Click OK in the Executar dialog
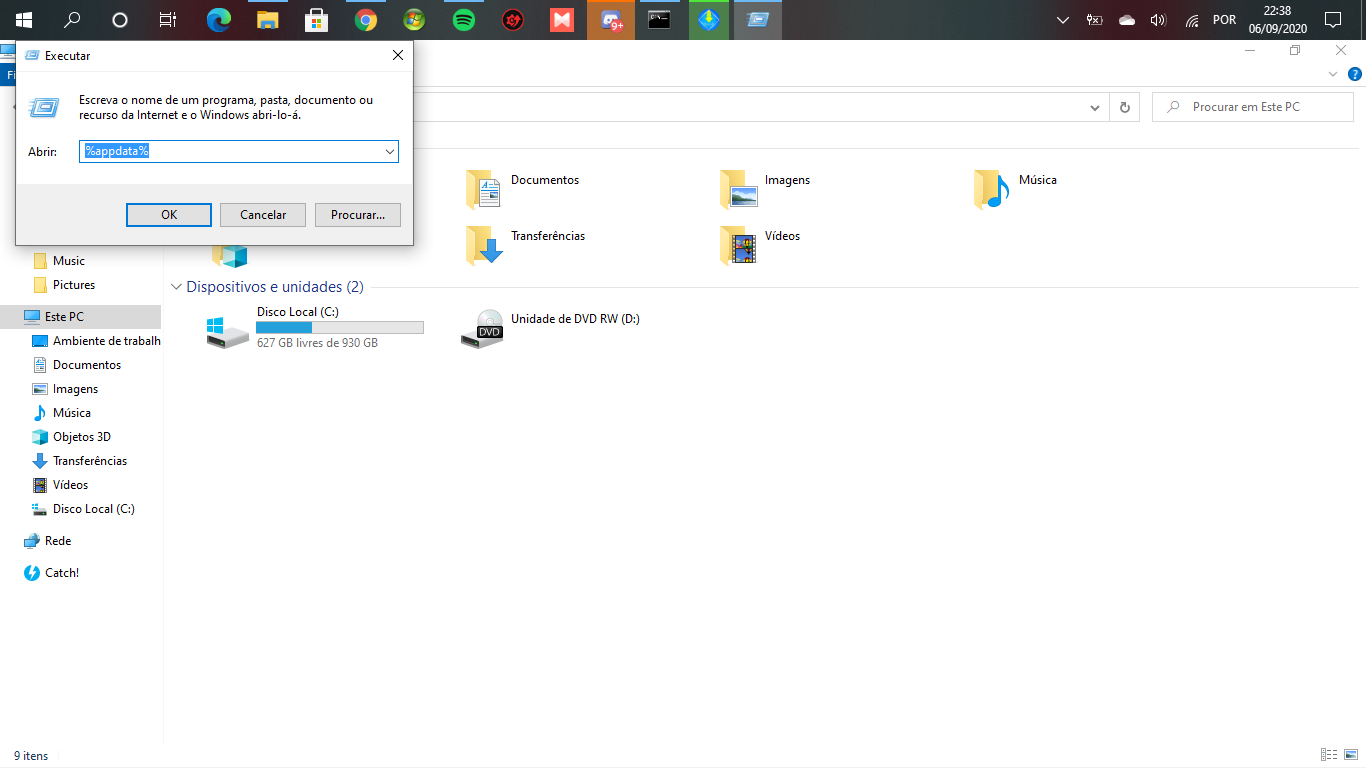This screenshot has height=768, width=1366. (x=169, y=214)
